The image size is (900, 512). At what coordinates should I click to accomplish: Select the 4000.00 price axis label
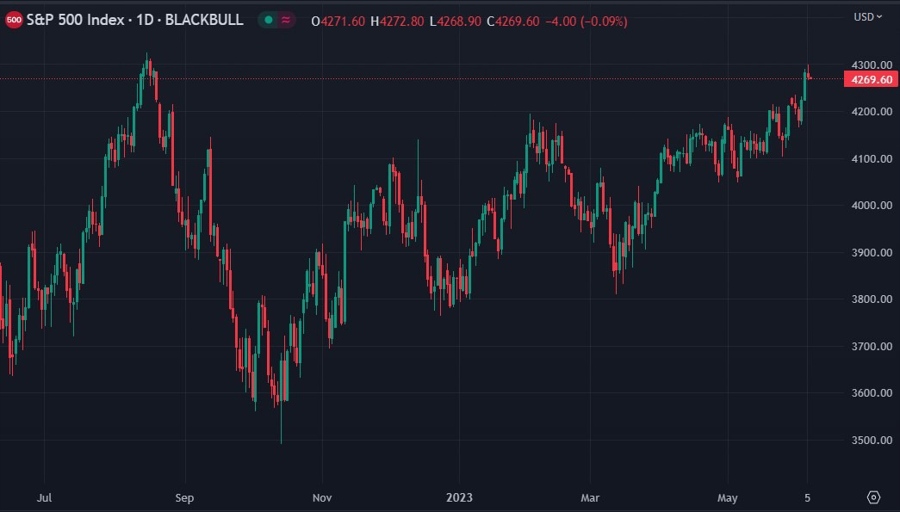[871, 205]
